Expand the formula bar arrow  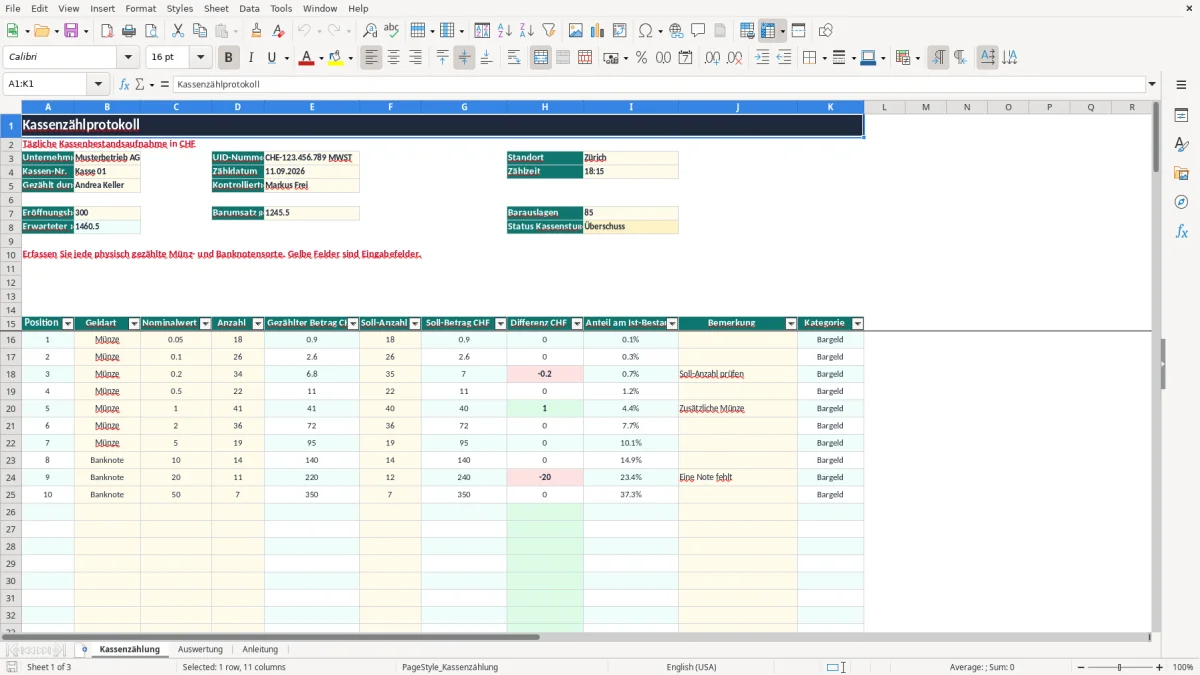[x=1152, y=84]
